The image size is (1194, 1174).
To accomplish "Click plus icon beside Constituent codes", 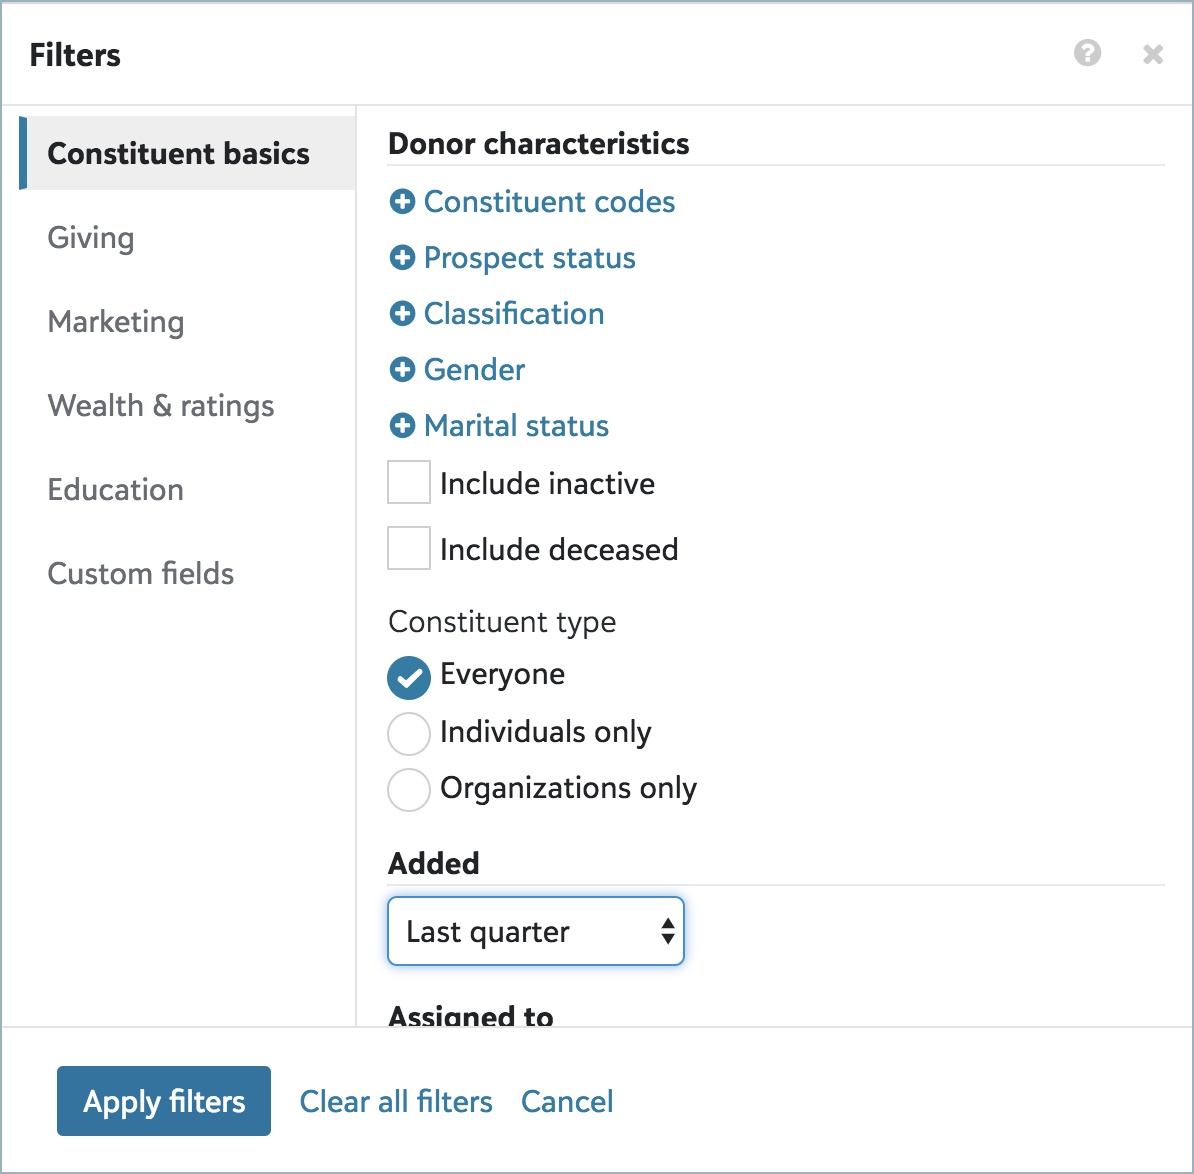I will [402, 202].
